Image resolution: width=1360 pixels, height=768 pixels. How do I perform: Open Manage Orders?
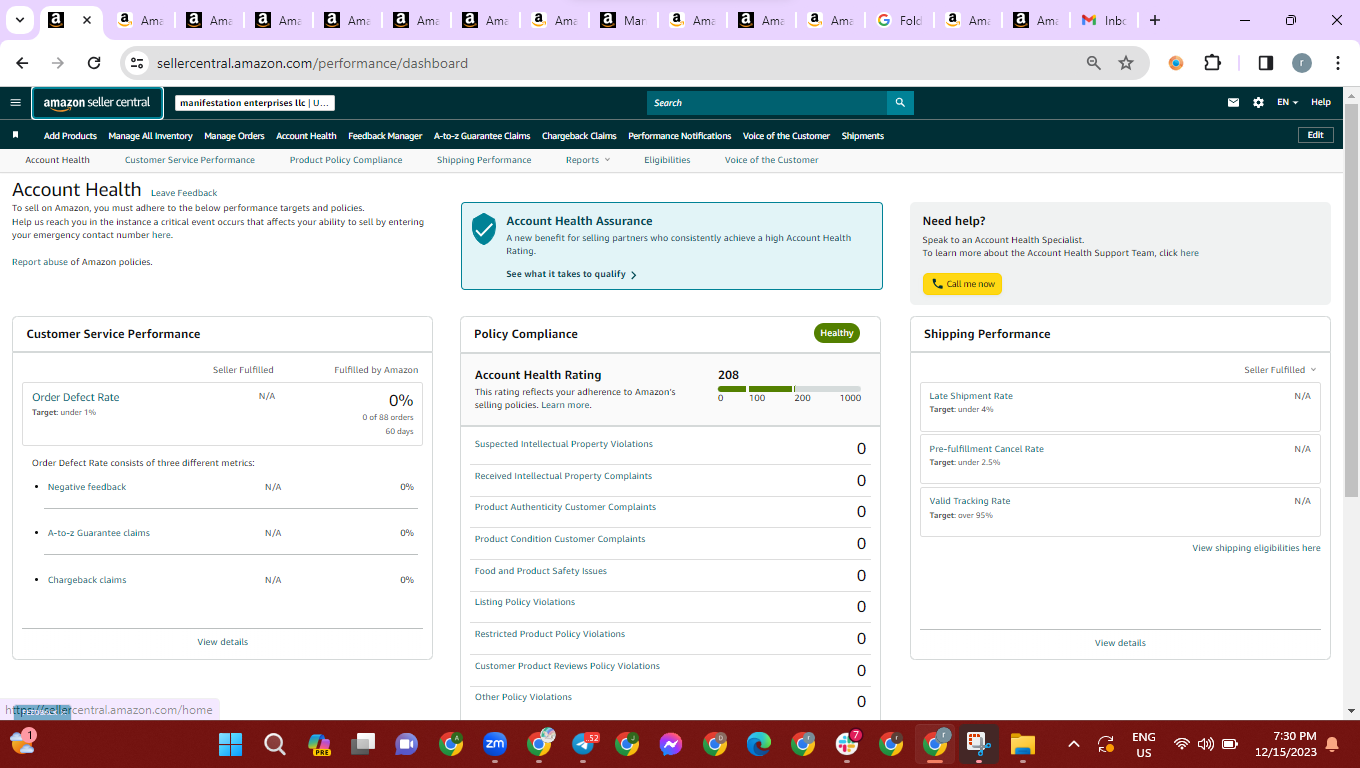234,136
